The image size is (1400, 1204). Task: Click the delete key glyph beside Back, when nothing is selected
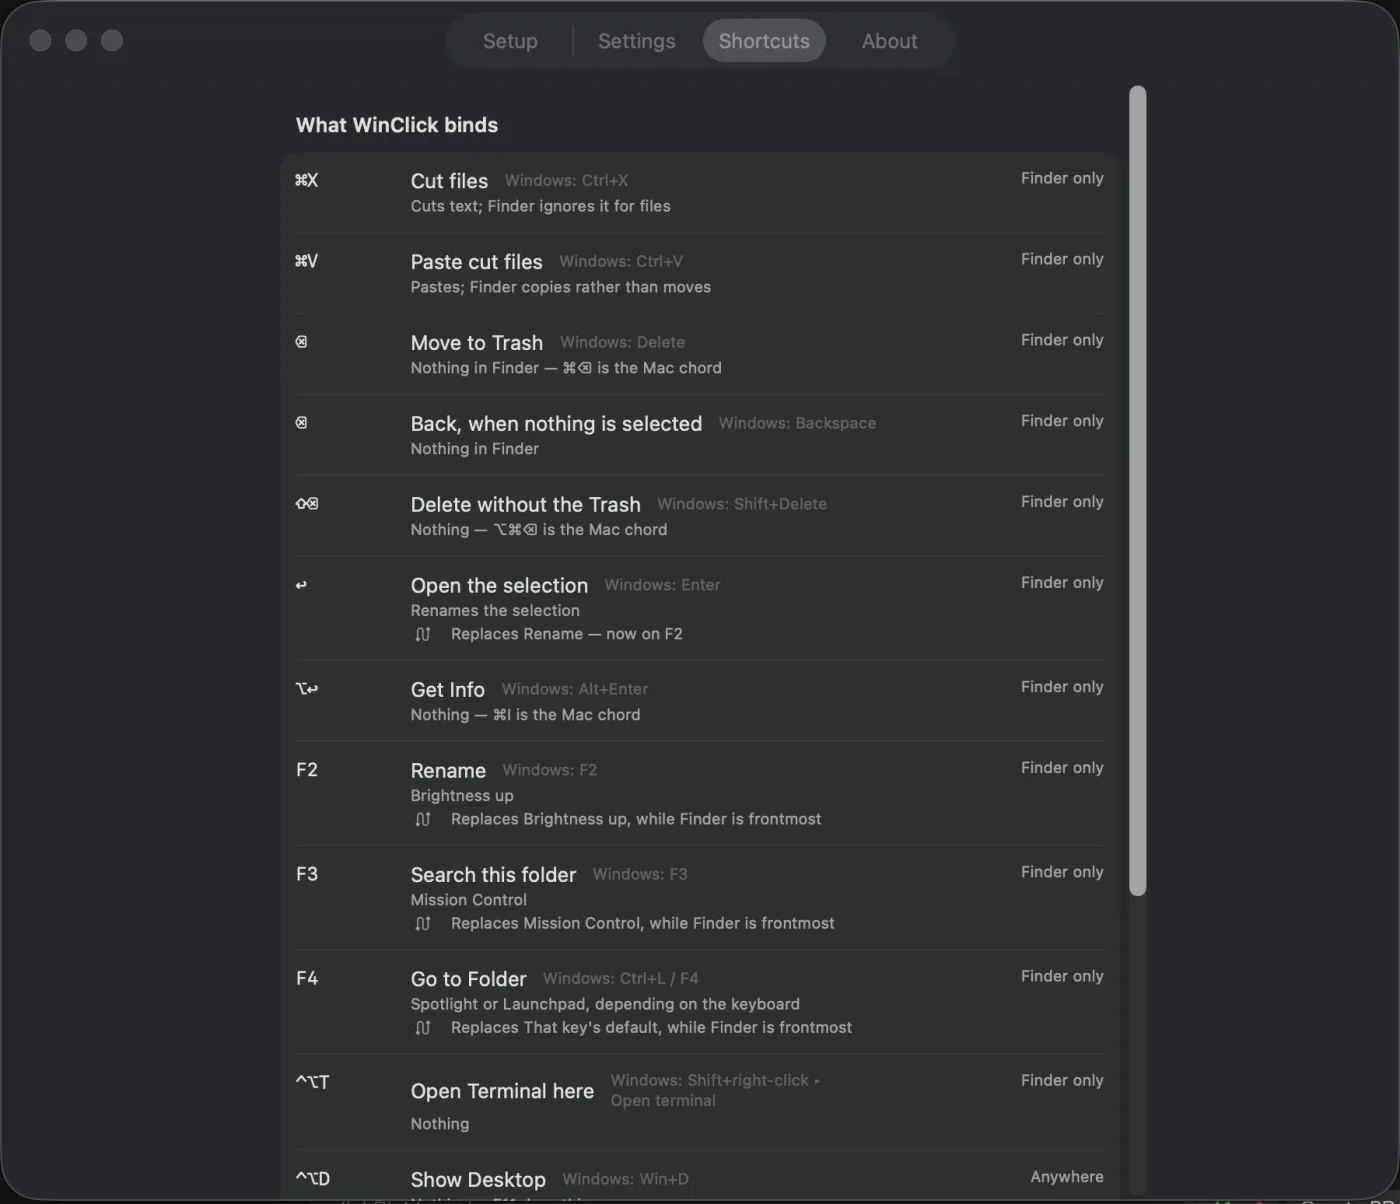pyautogui.click(x=301, y=423)
